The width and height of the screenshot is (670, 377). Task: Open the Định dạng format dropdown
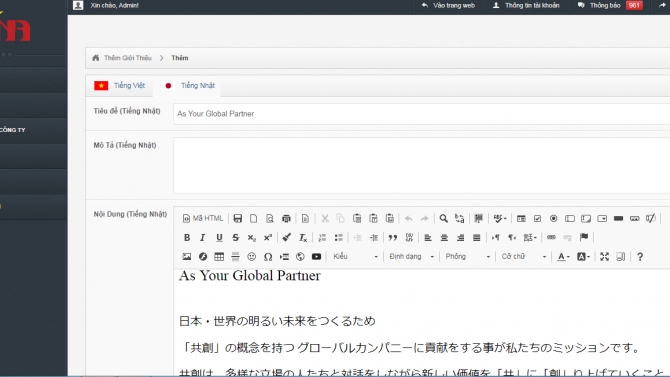(411, 256)
